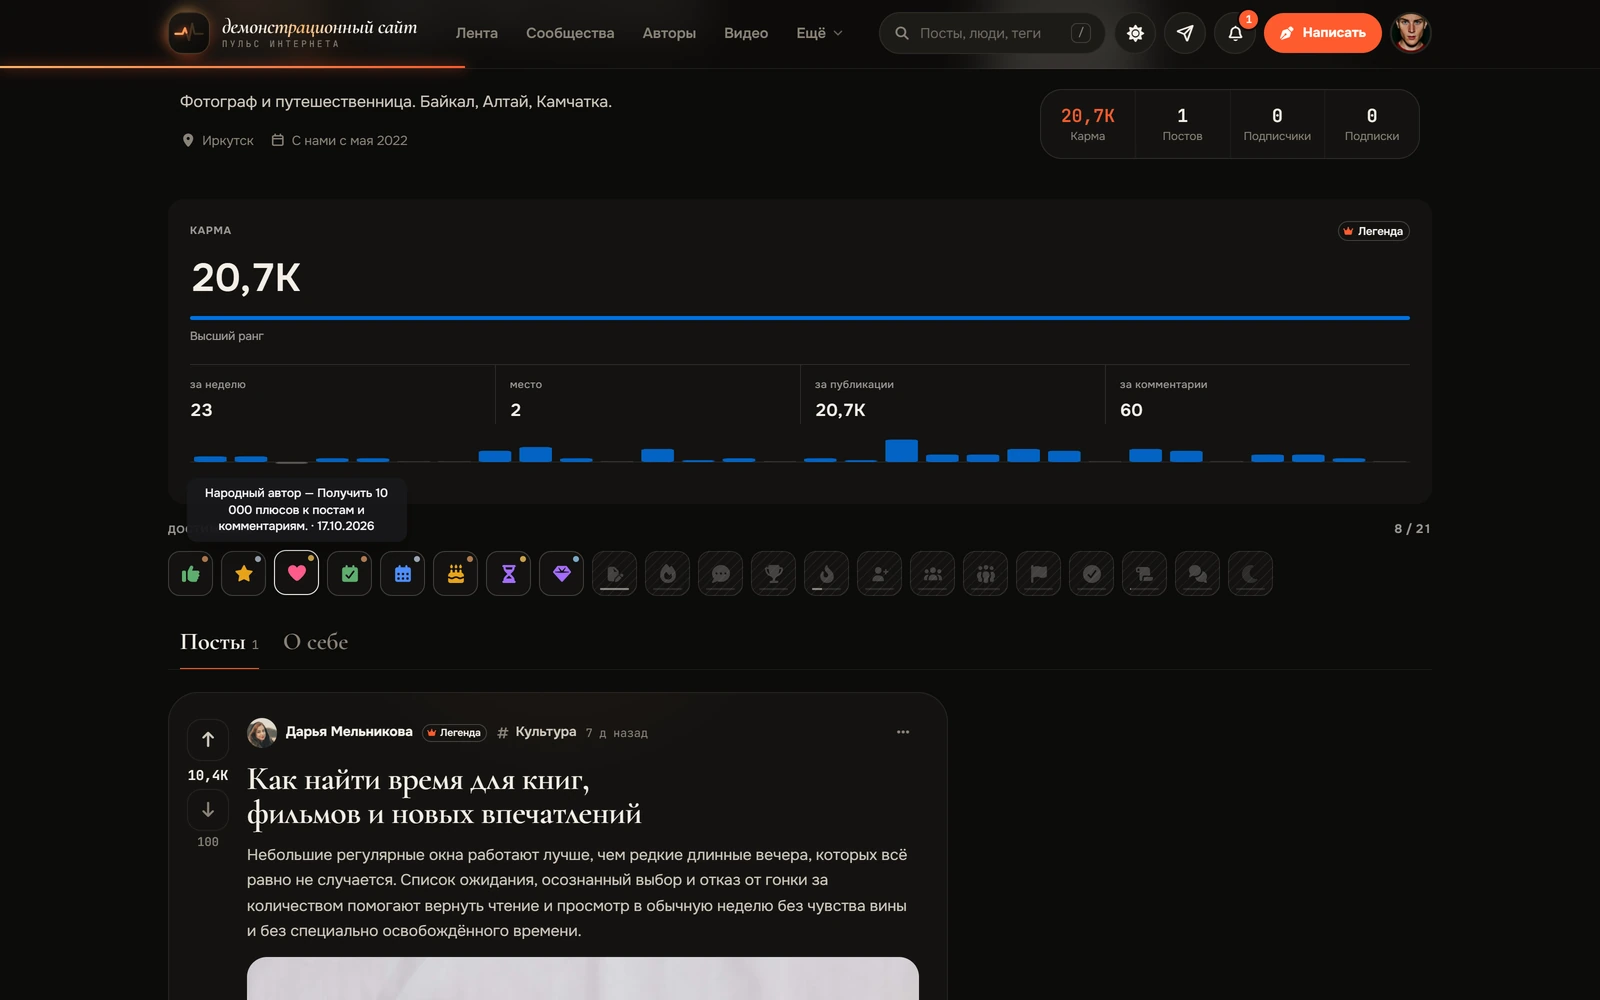Focus the search field Посты, люди, теги

(992, 33)
